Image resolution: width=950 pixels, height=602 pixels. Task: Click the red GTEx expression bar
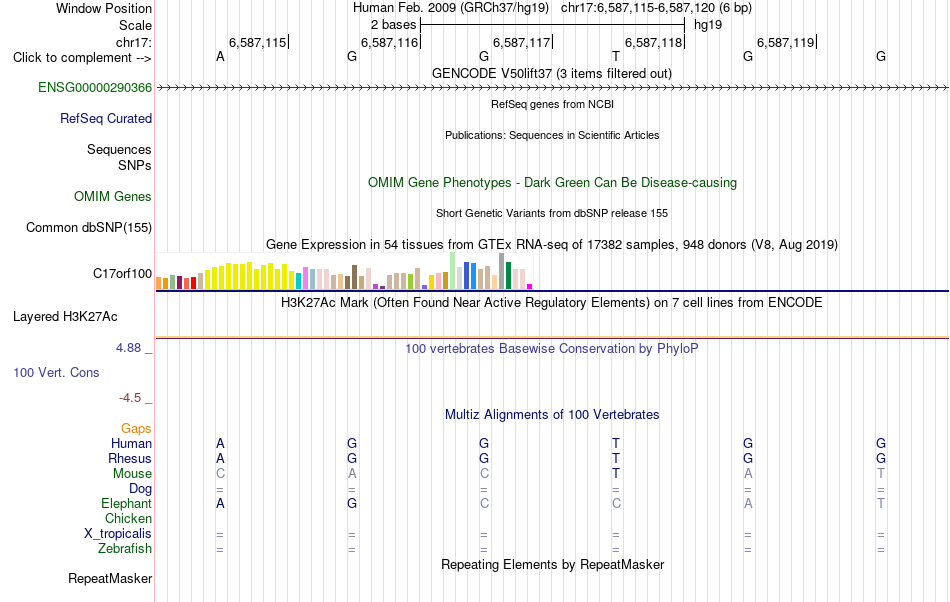point(194,283)
